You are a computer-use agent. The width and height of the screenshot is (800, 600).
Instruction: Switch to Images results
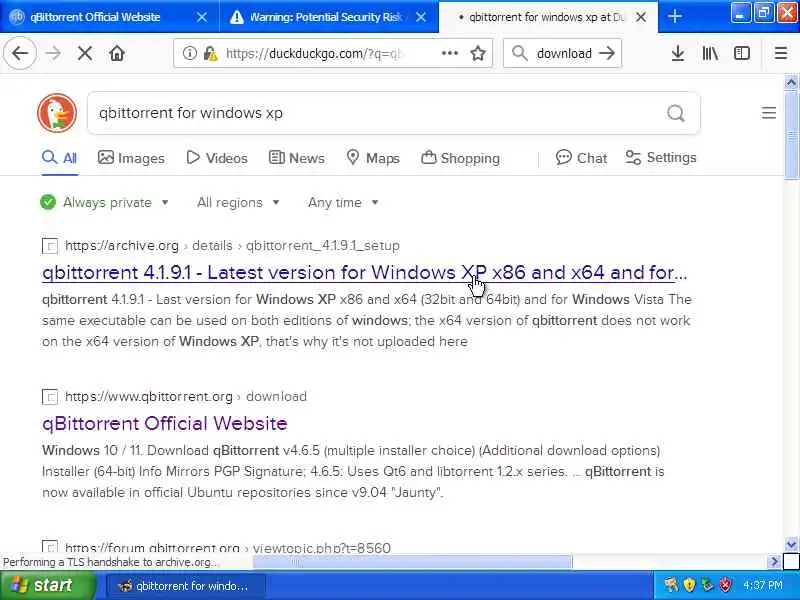click(x=131, y=158)
